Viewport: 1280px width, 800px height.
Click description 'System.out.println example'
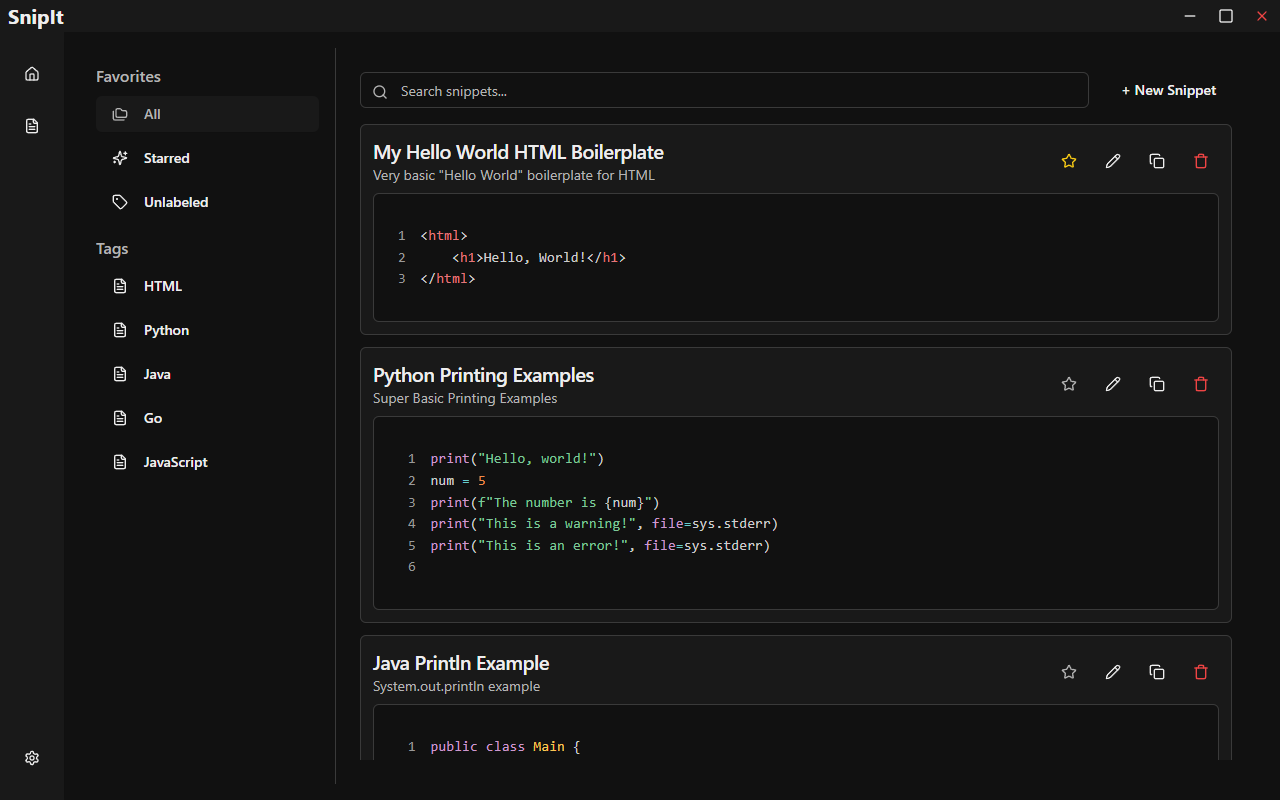coord(456,686)
